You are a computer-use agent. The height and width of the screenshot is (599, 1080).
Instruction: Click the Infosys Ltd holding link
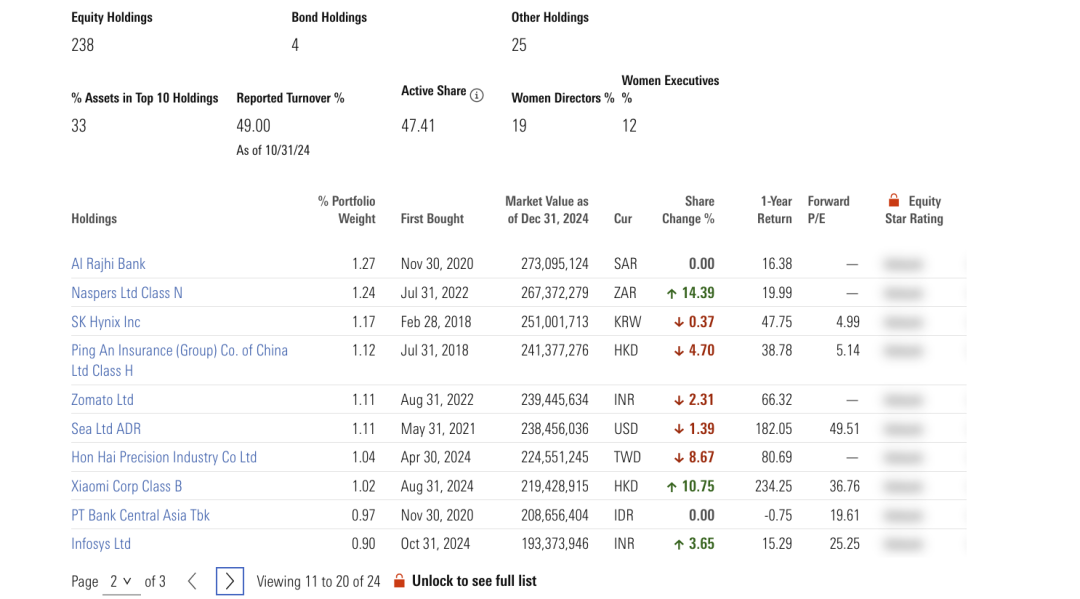coord(101,544)
